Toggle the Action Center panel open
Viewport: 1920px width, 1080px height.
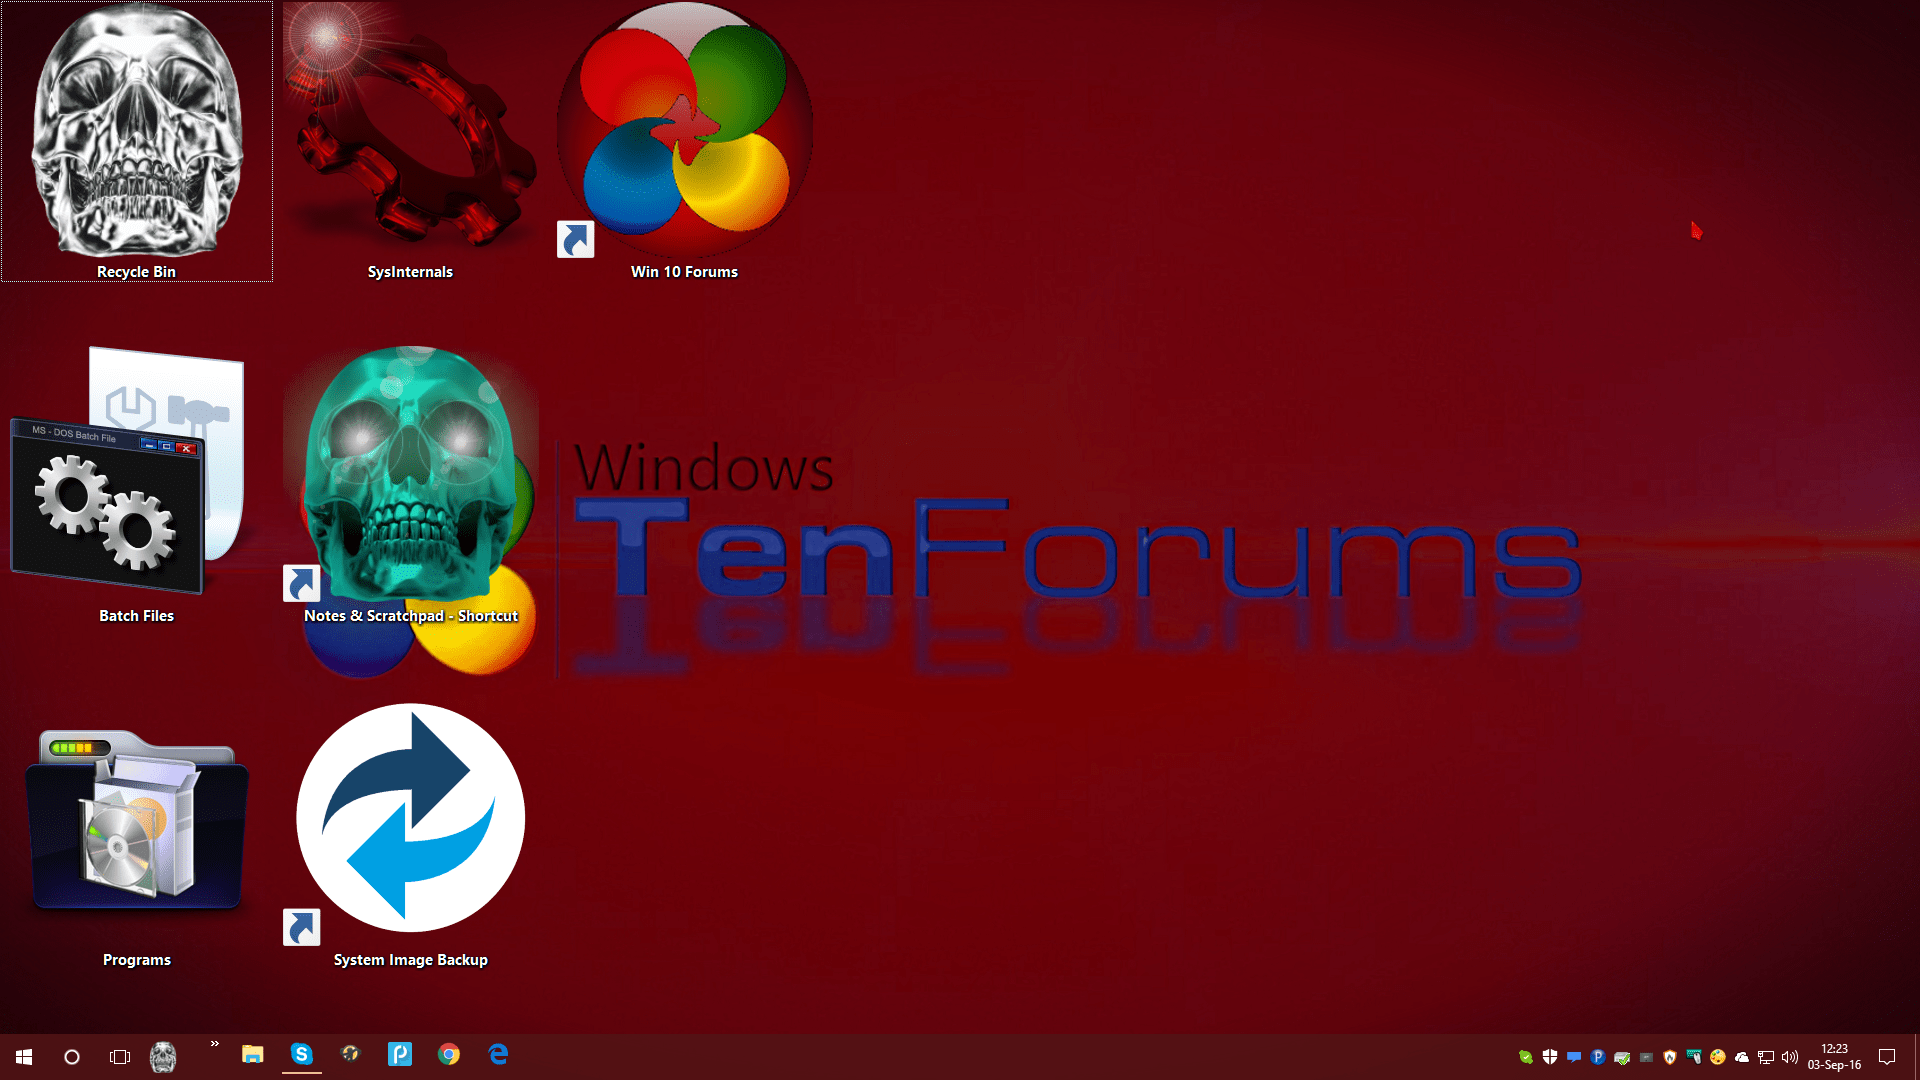1886,1057
